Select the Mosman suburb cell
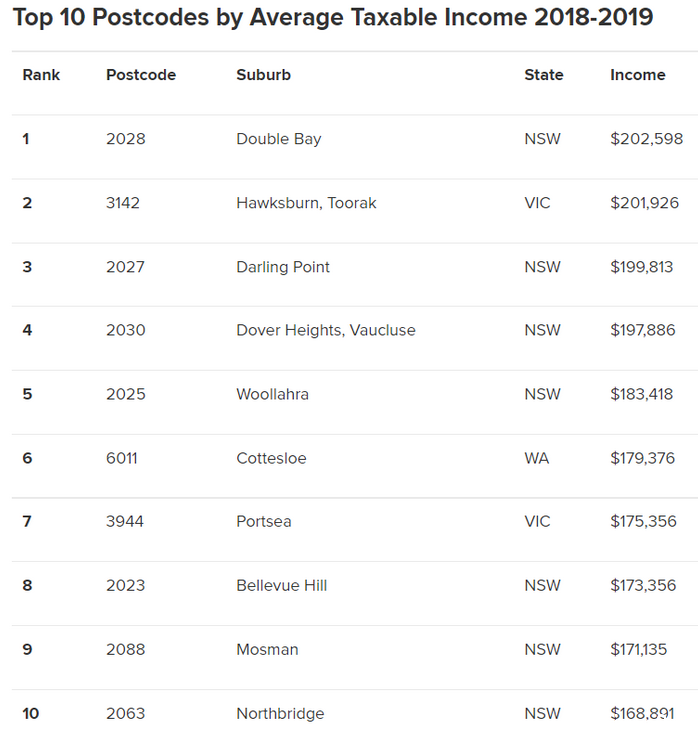The width and height of the screenshot is (698, 736). (267, 649)
